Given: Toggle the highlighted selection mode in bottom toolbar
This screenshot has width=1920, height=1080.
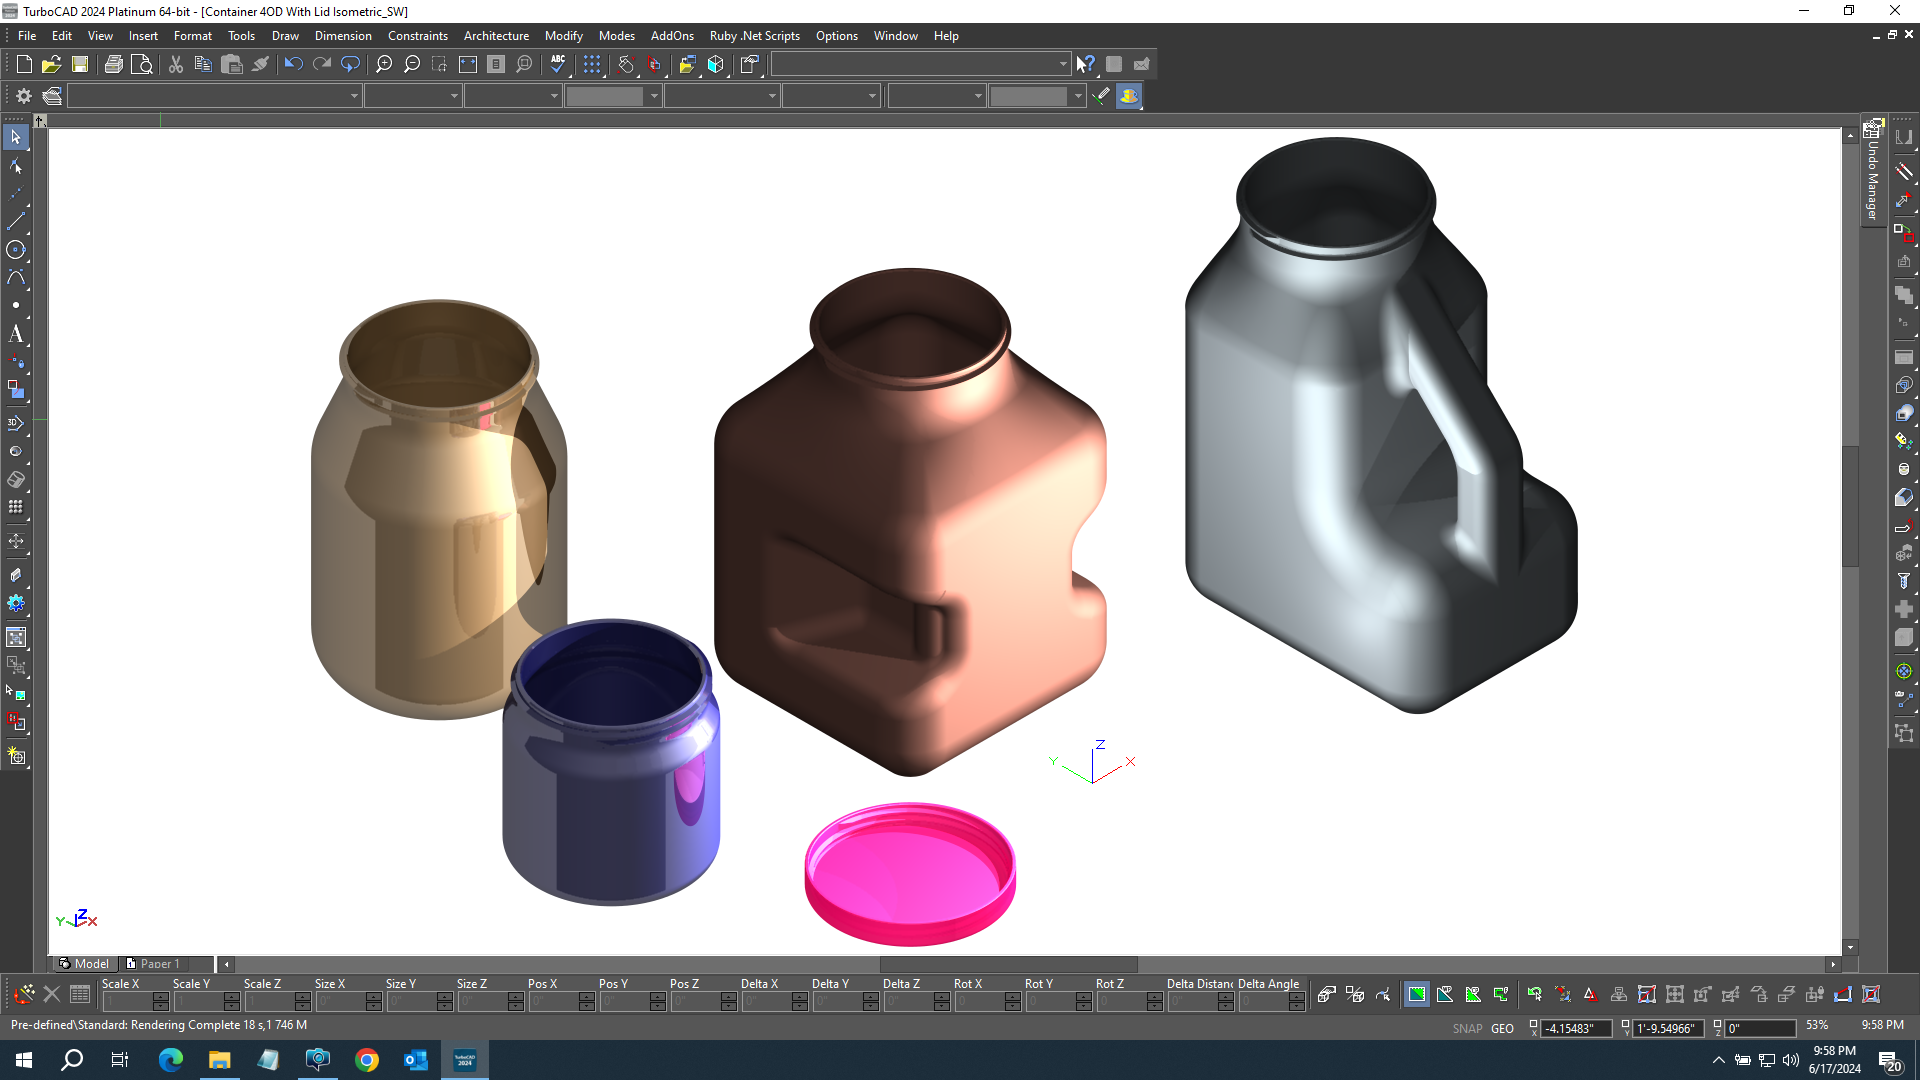Looking at the screenshot, I should tap(1416, 994).
